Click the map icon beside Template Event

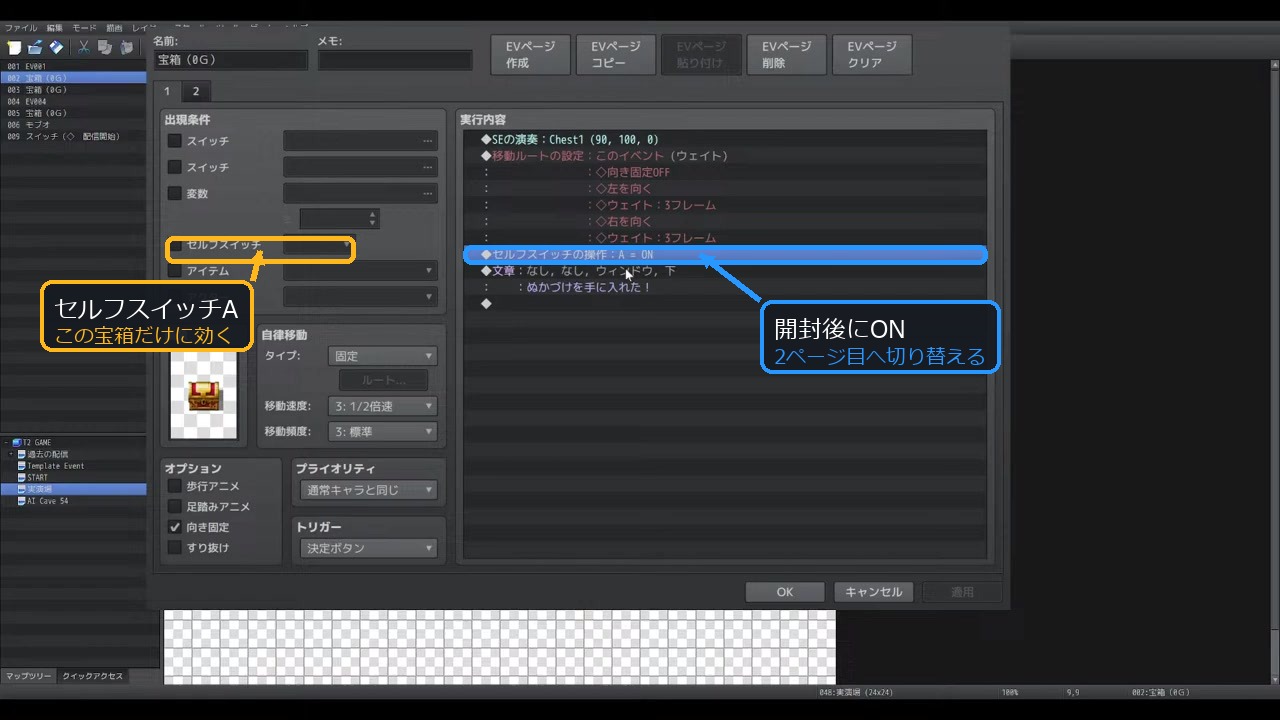pos(21,466)
